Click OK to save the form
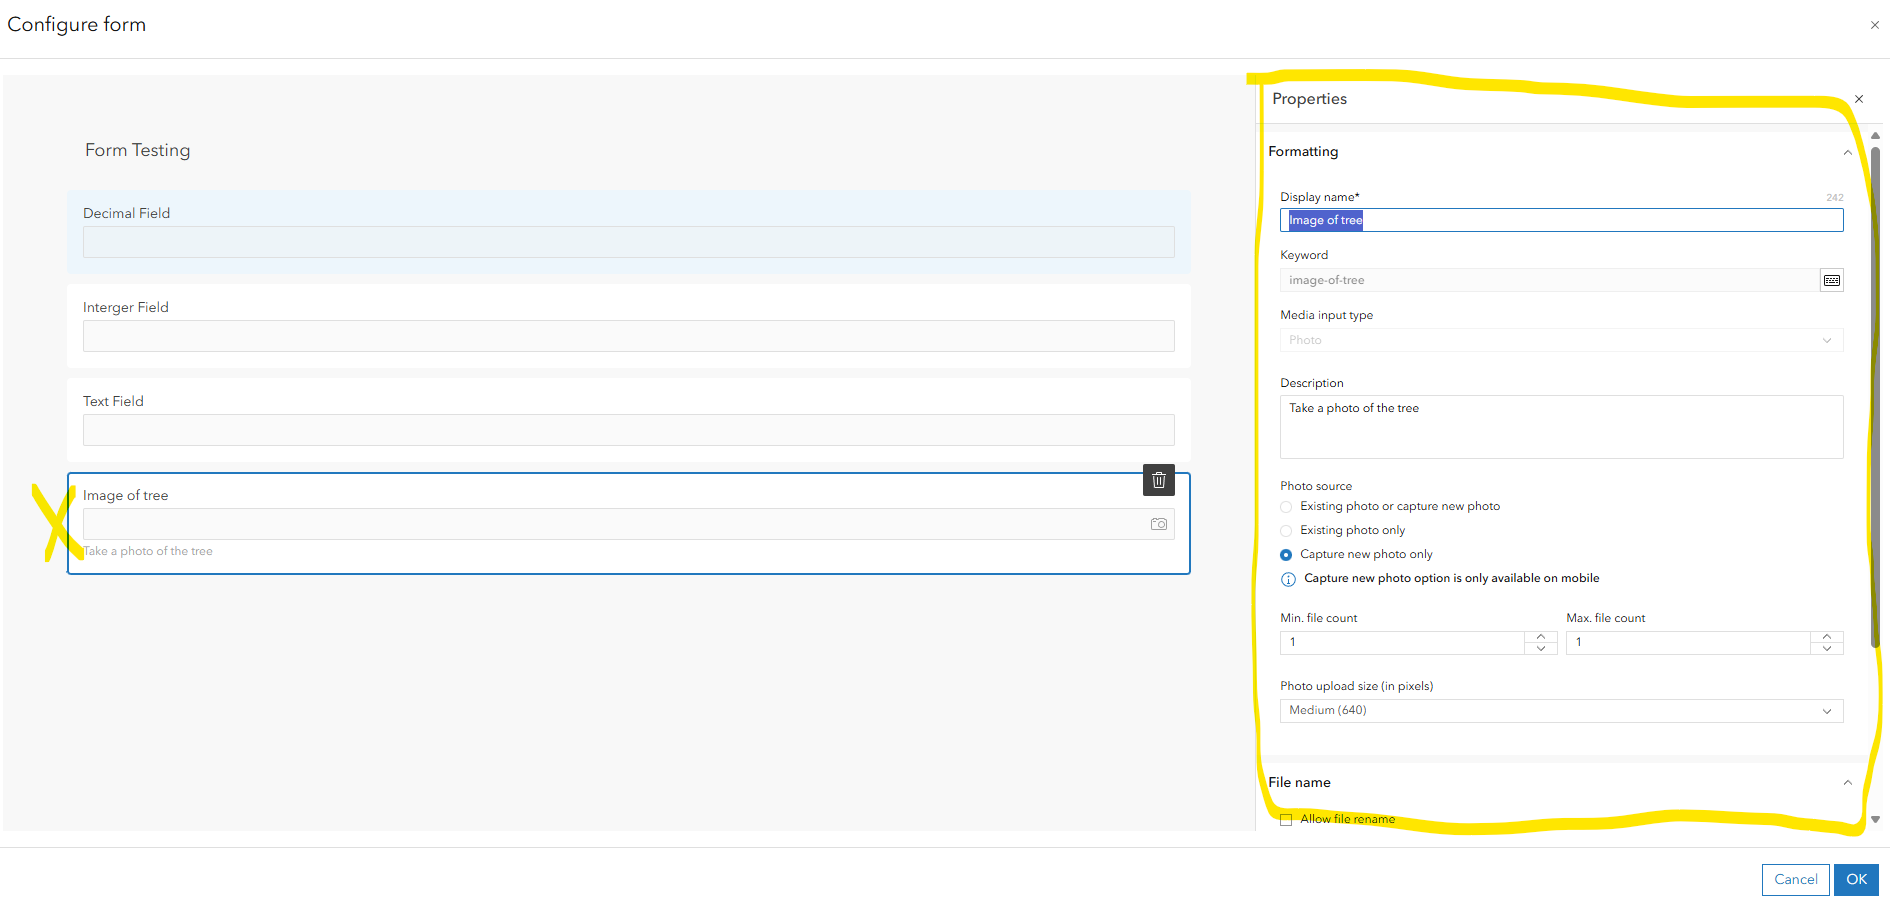This screenshot has height=900, width=1890. [1856, 879]
